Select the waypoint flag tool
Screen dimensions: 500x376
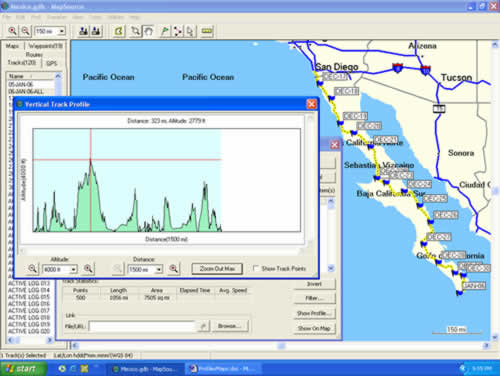point(164,31)
